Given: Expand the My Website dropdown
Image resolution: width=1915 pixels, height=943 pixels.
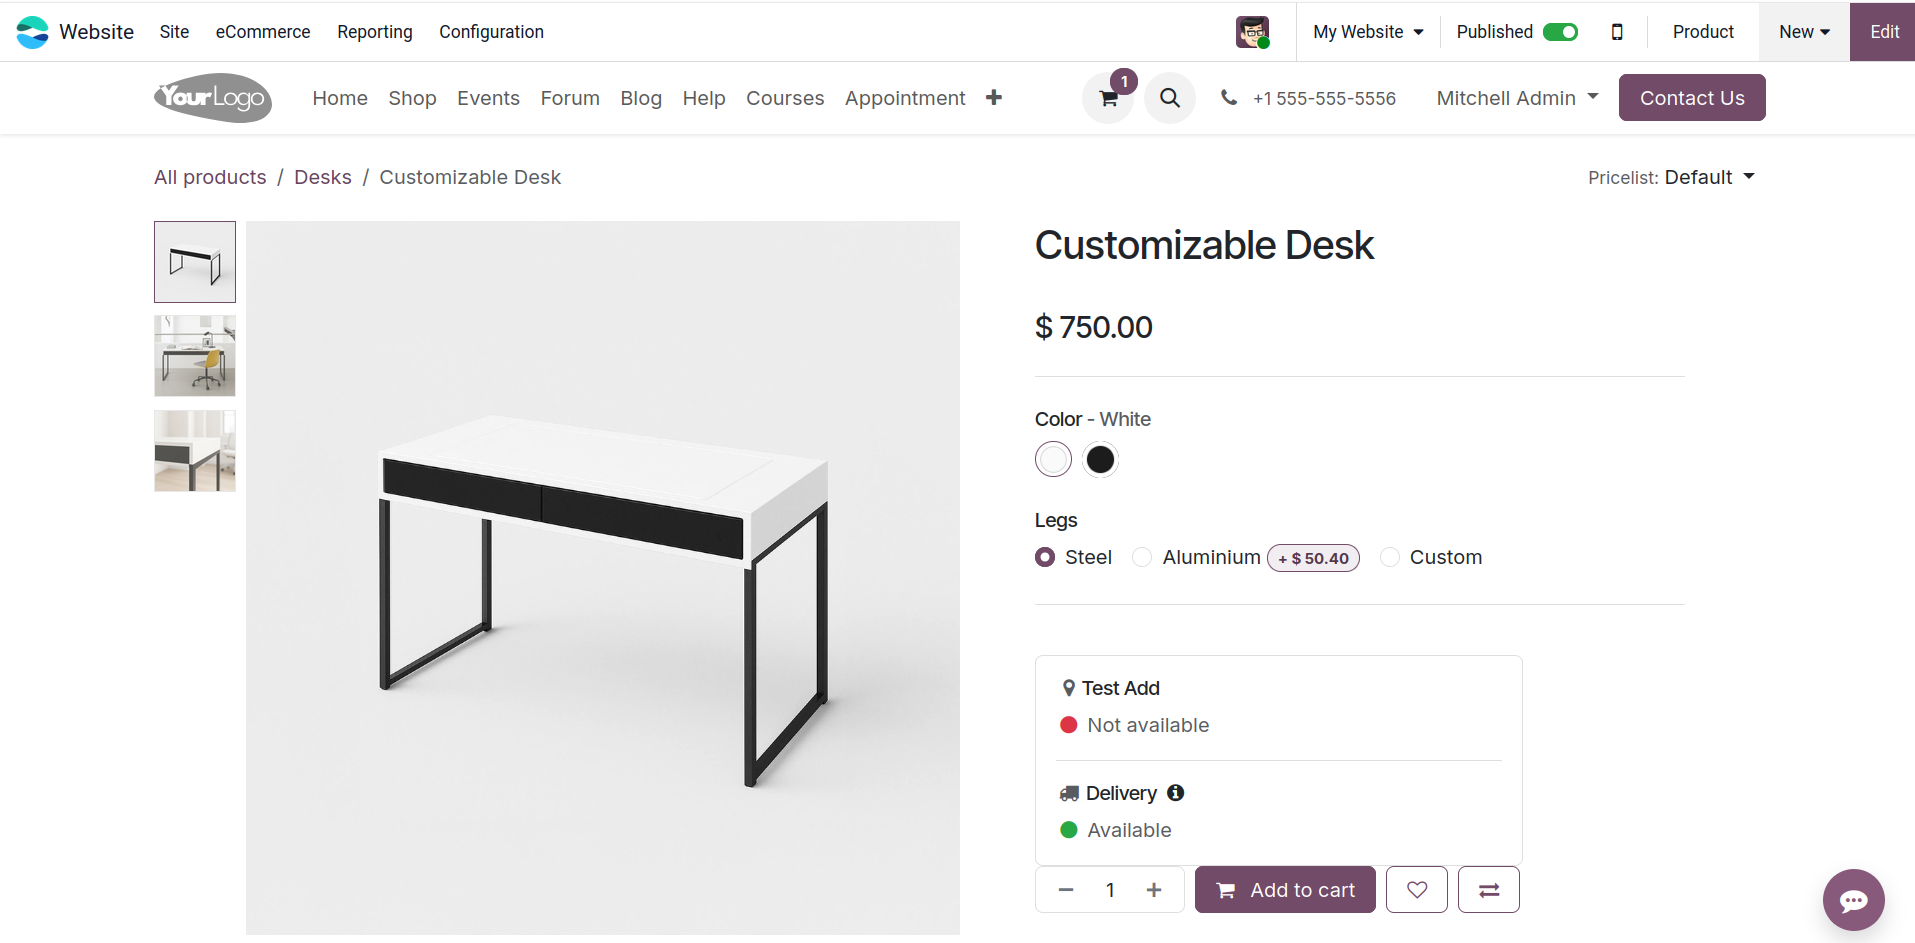Looking at the screenshot, I should (x=1368, y=32).
